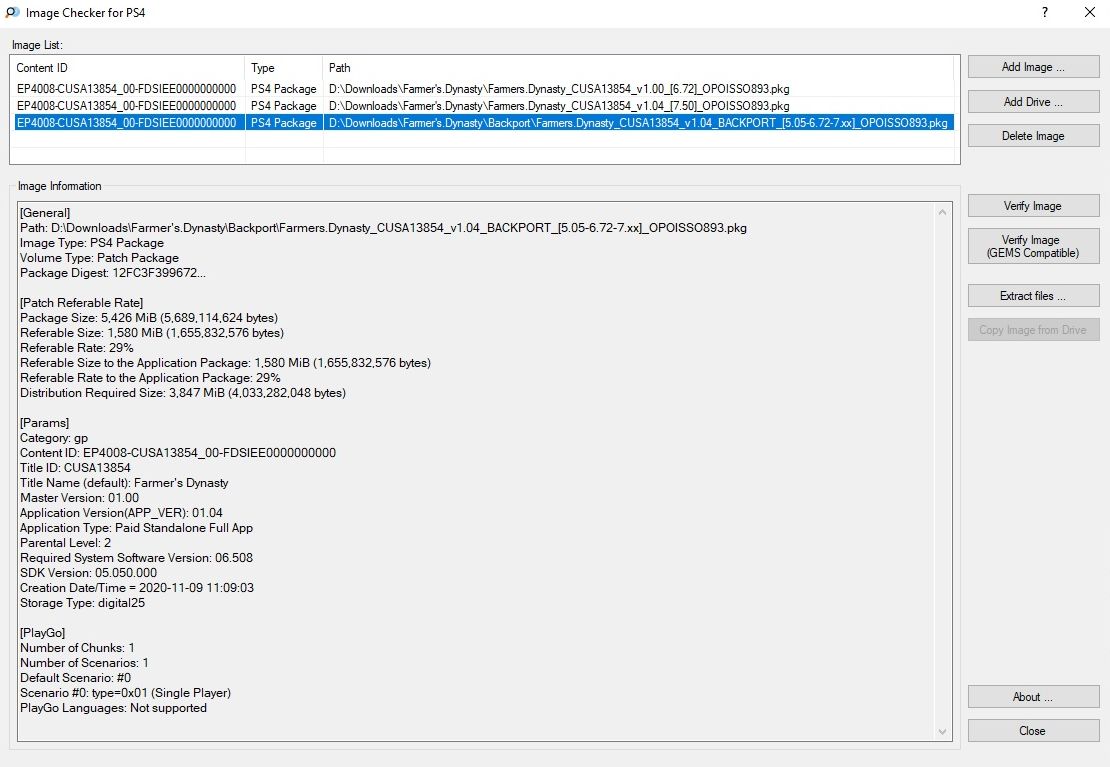Run Verify Image (GEMS Compatible)
The image size is (1110, 767).
pyautogui.click(x=1033, y=247)
